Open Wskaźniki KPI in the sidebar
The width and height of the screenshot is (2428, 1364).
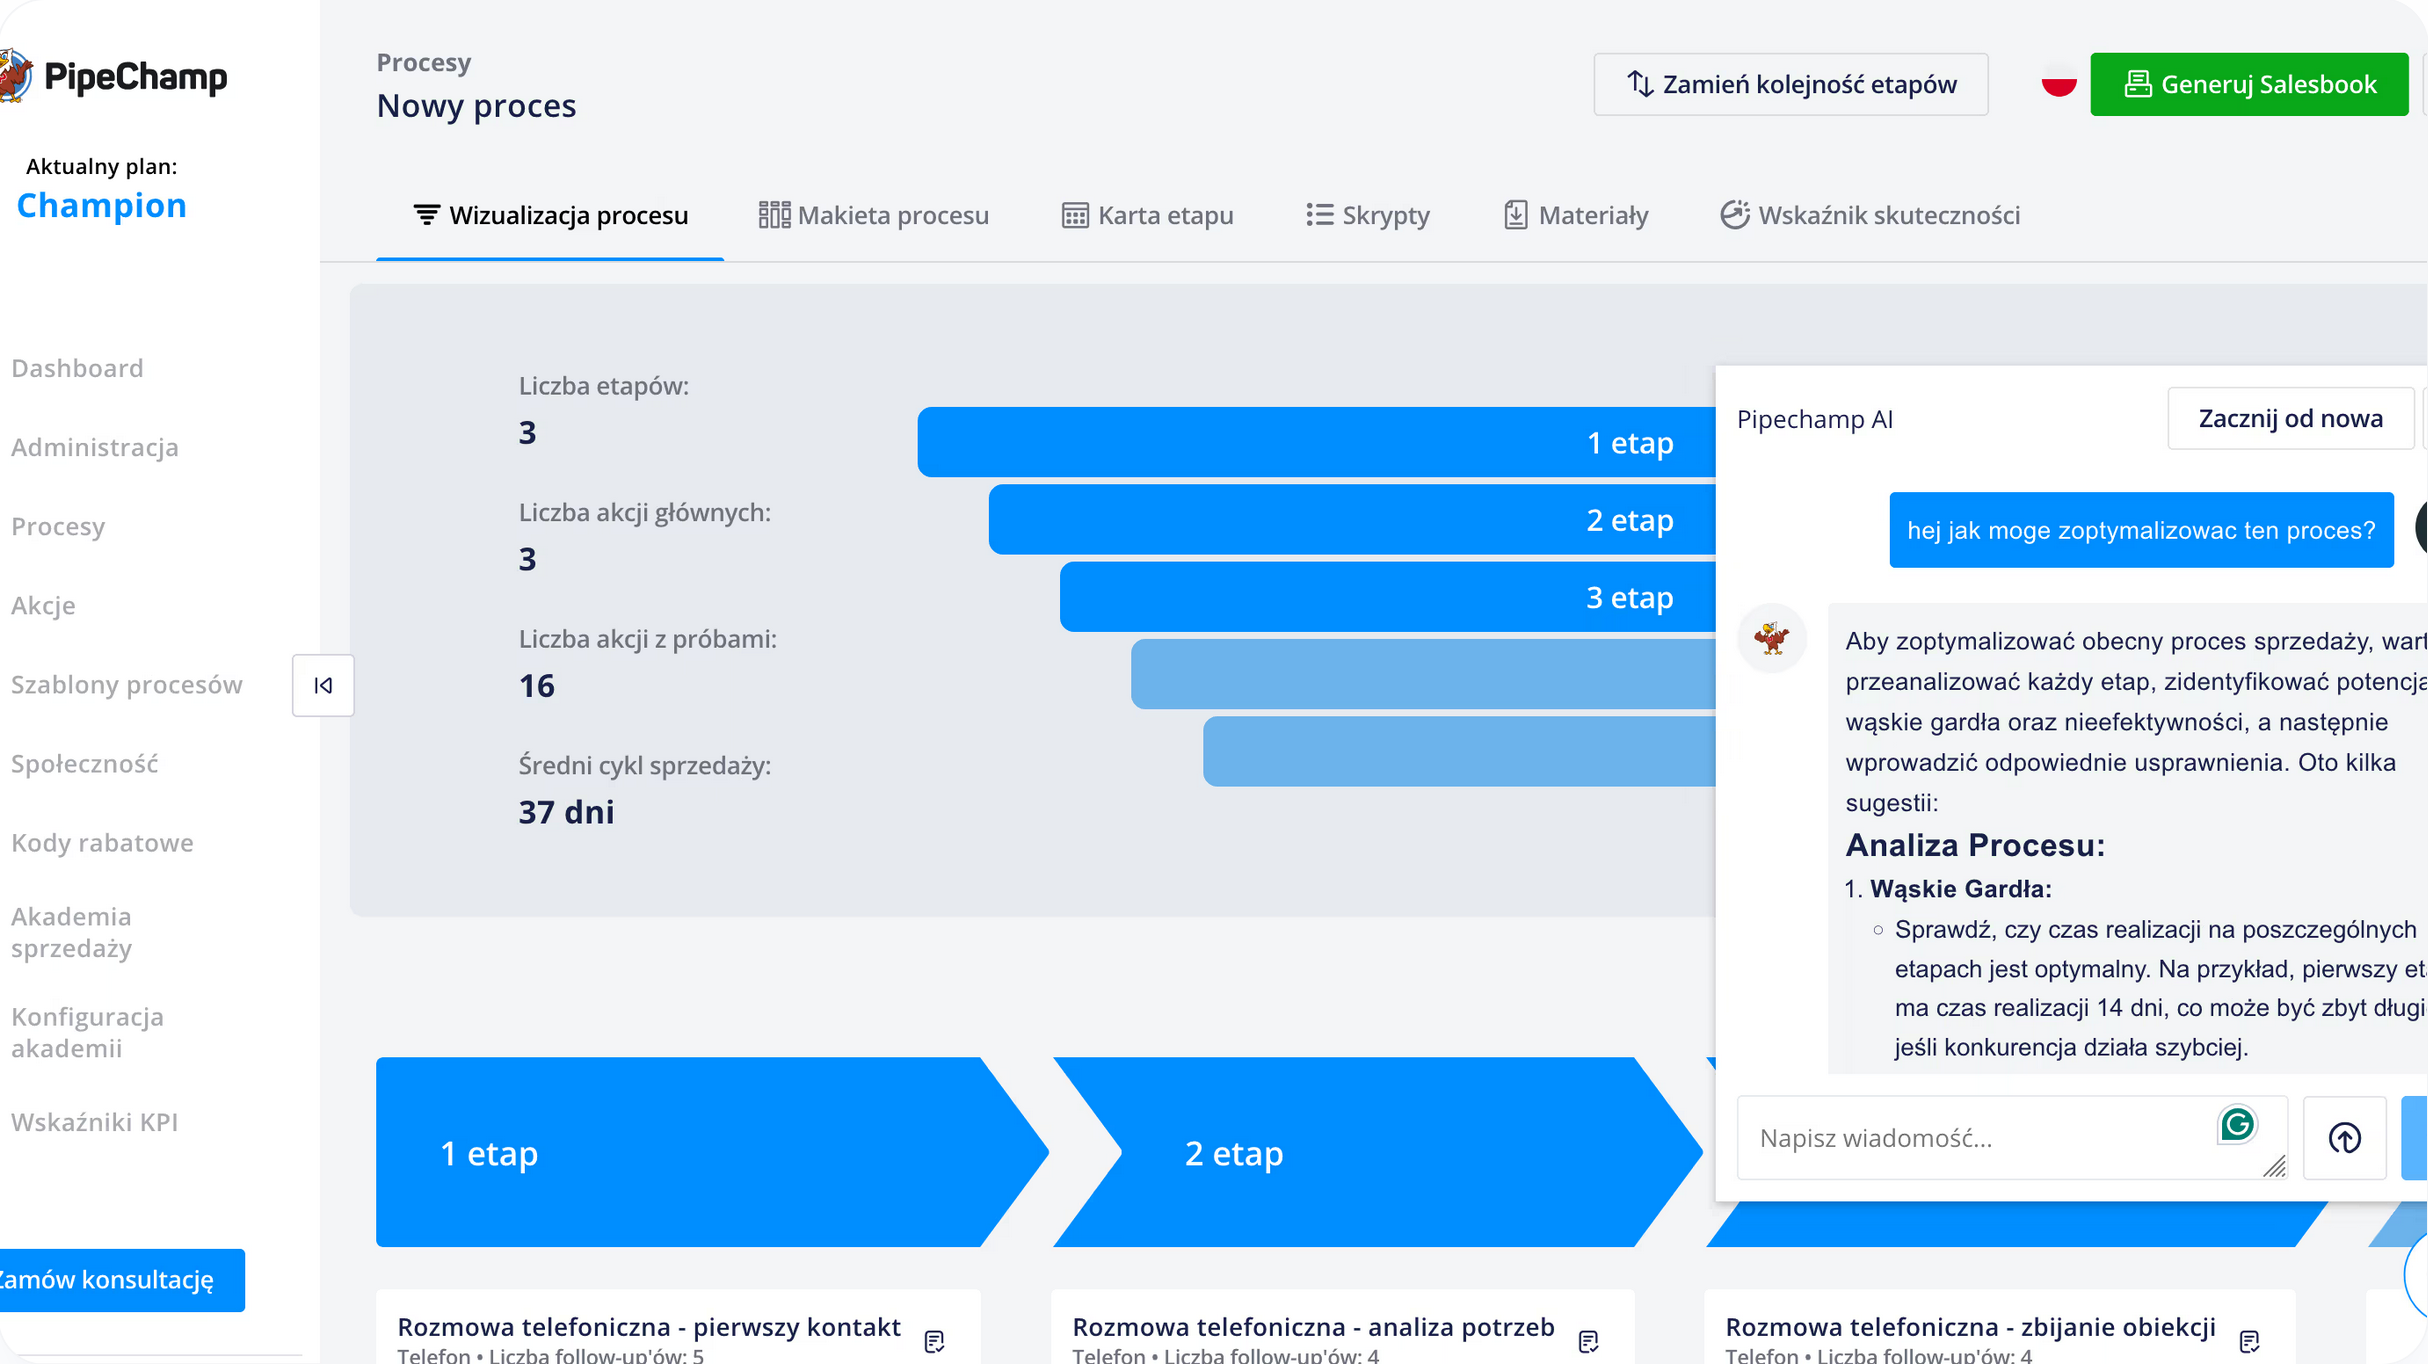(x=94, y=1122)
